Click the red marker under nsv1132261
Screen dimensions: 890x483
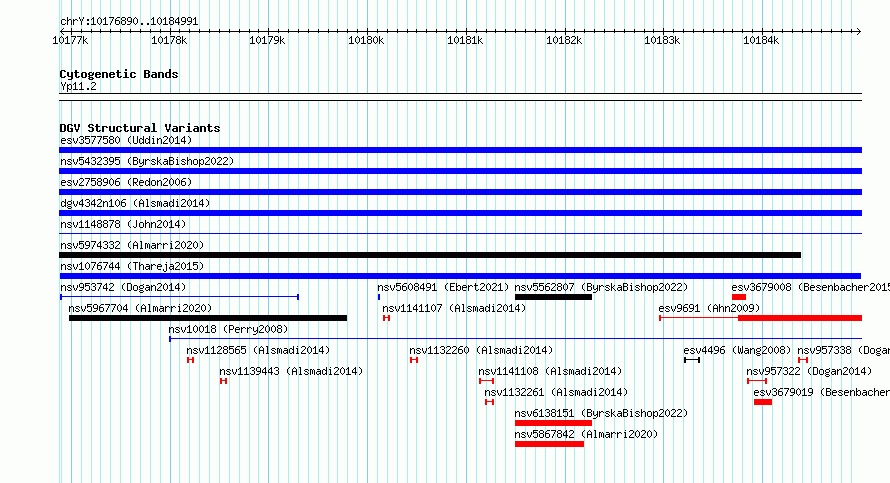[x=489, y=402]
